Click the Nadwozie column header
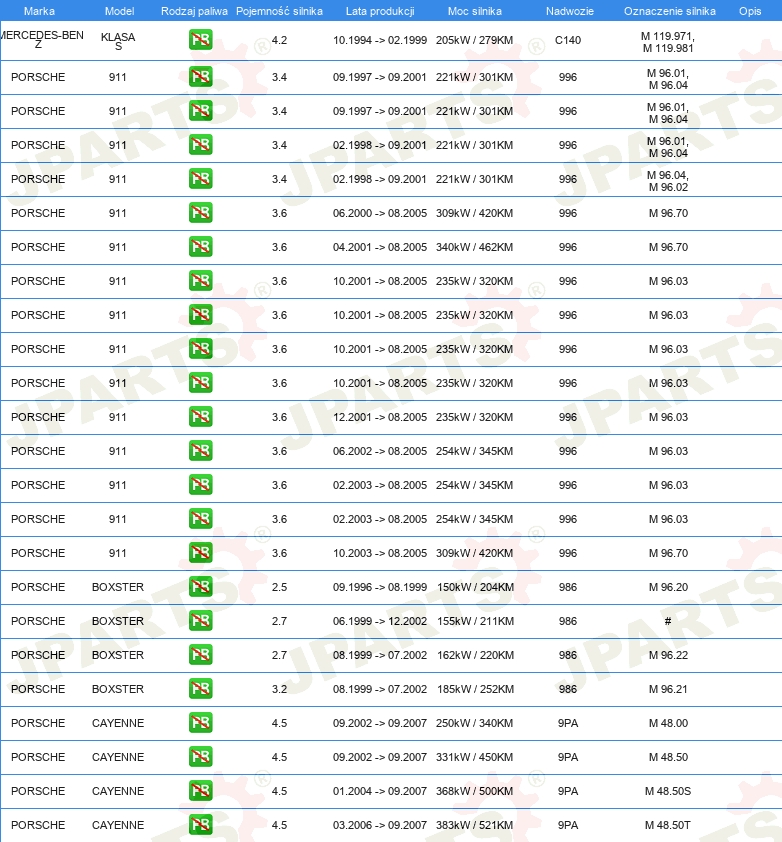This screenshot has width=782, height=842. [570, 11]
